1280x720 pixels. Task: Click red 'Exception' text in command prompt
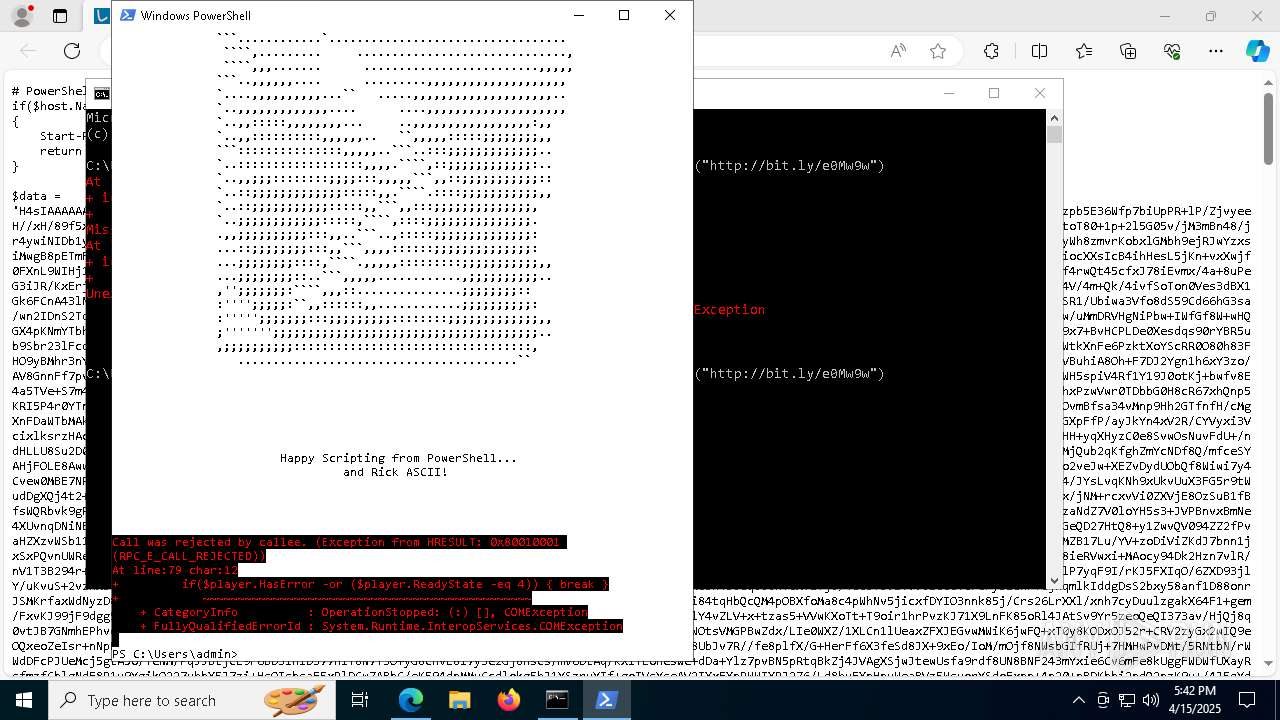[729, 310]
